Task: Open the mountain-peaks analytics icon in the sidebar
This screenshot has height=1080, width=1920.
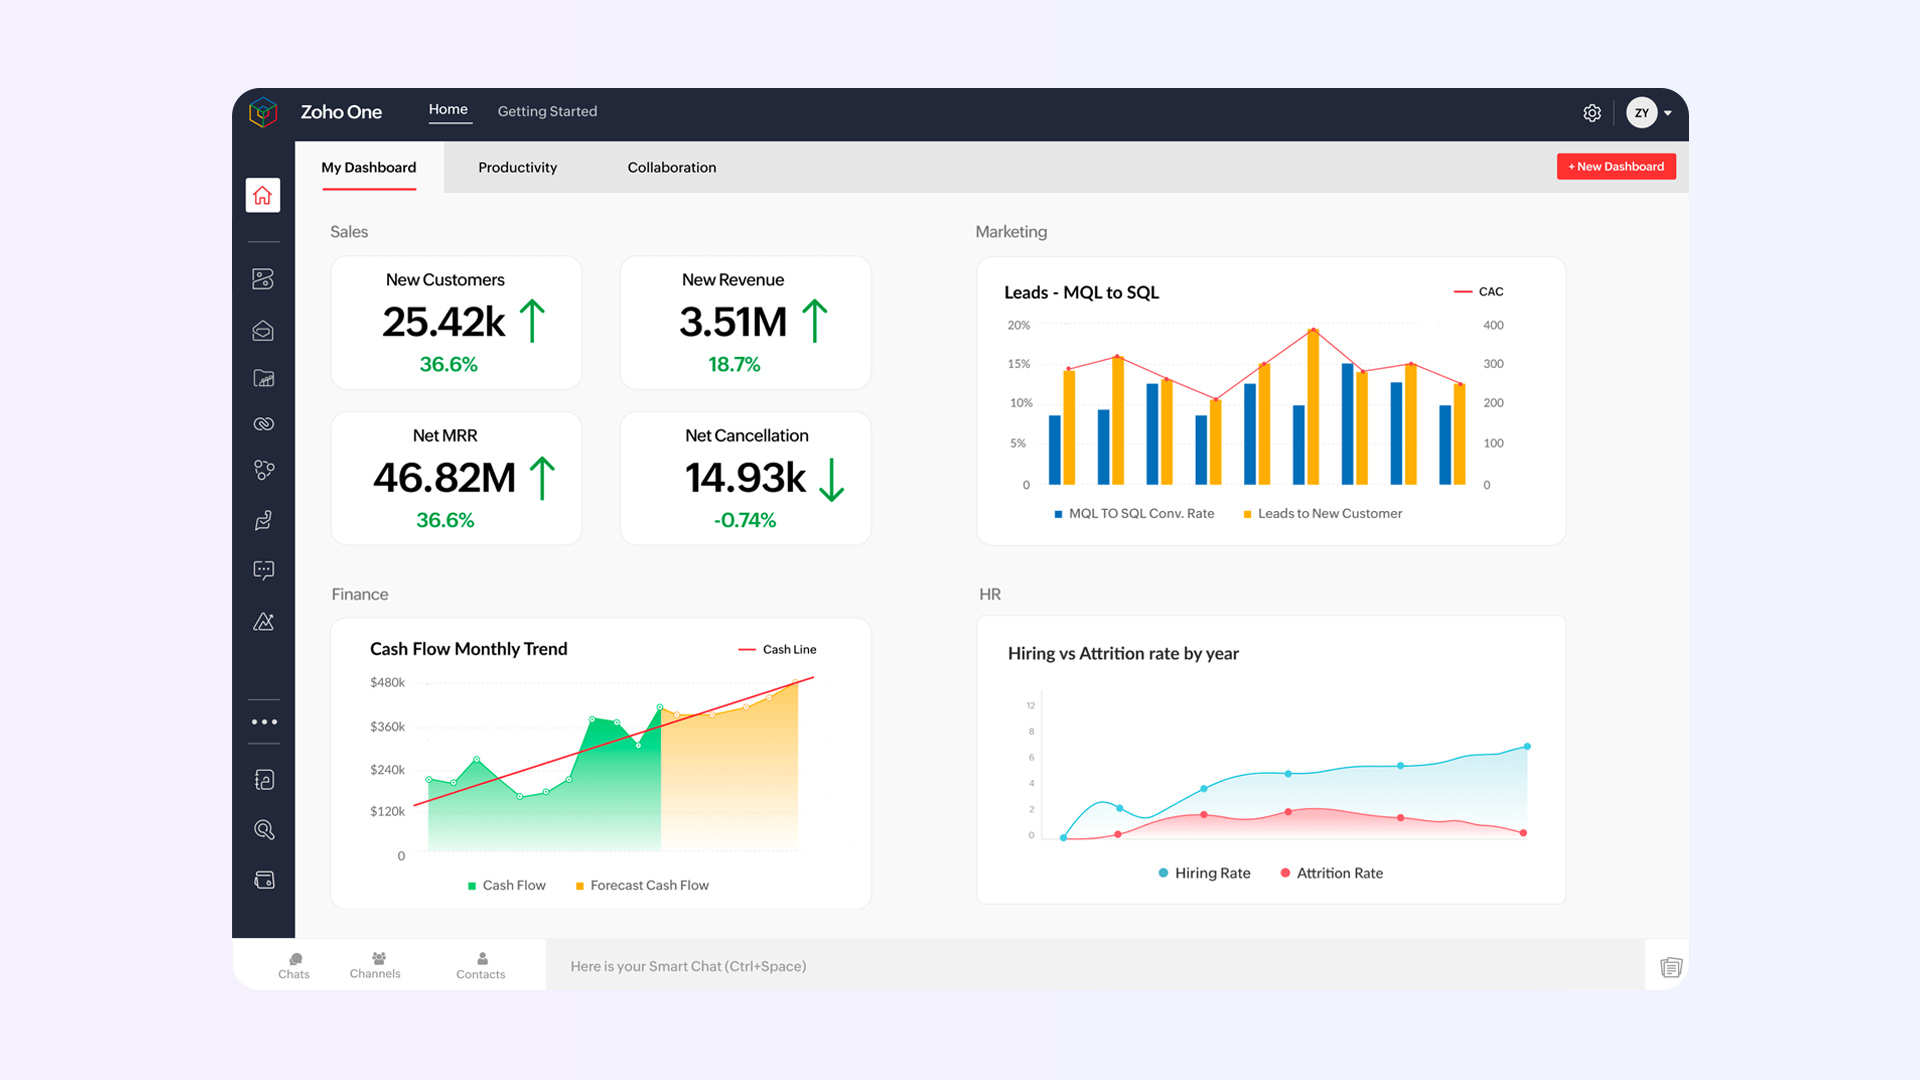Action: 263,621
